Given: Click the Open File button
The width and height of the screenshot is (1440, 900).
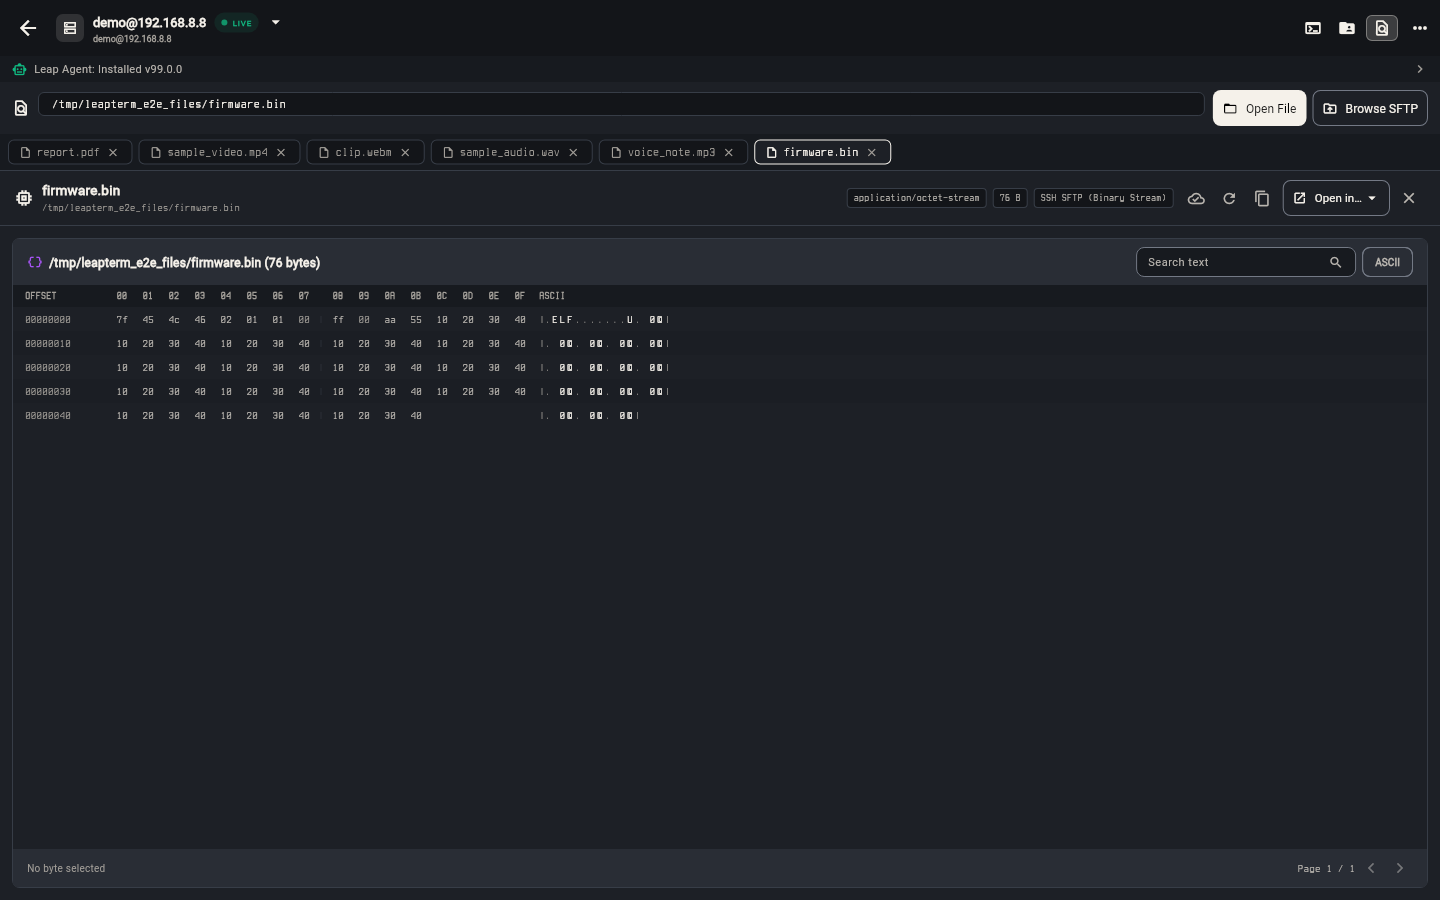Looking at the screenshot, I should (x=1260, y=108).
